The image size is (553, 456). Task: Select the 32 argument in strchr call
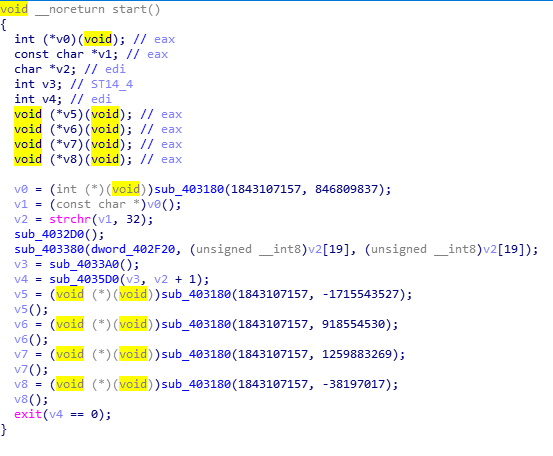[x=133, y=219]
